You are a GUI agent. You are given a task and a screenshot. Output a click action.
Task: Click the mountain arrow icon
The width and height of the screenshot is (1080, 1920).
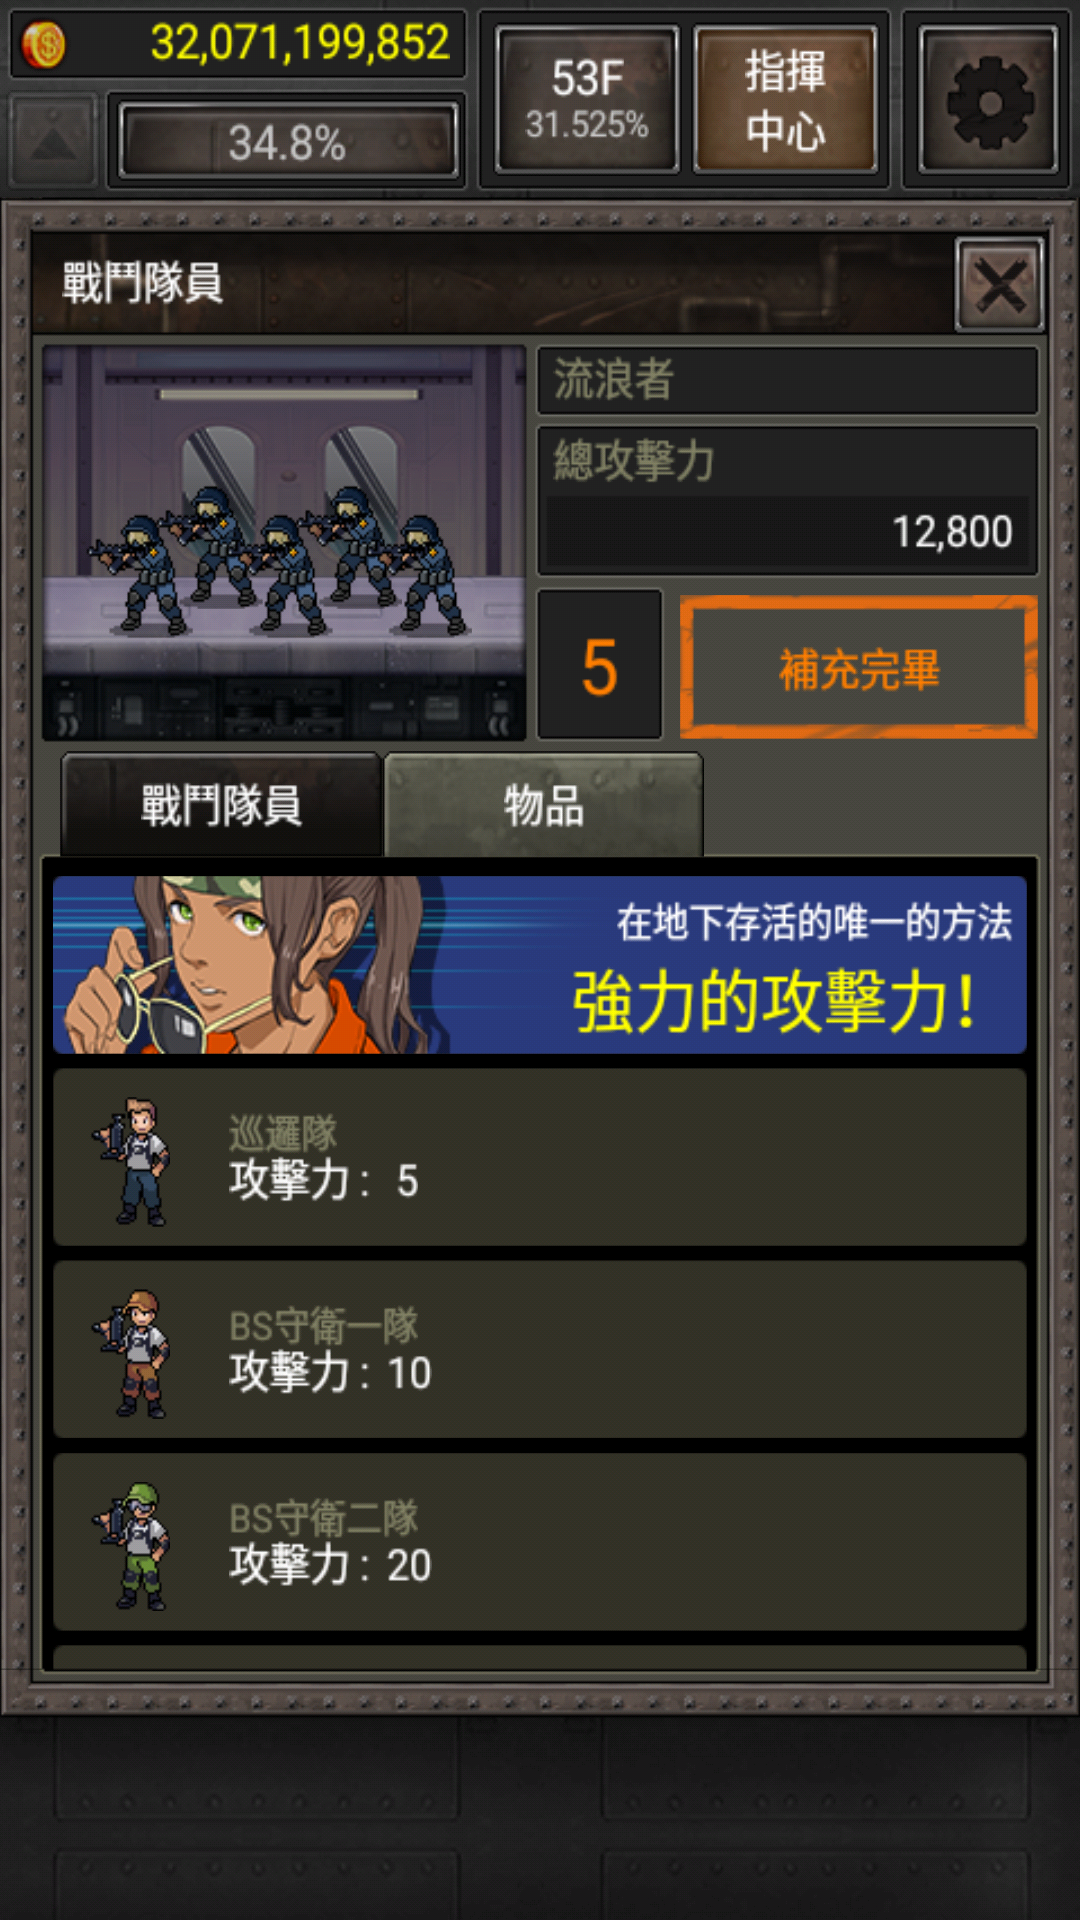[x=53, y=140]
